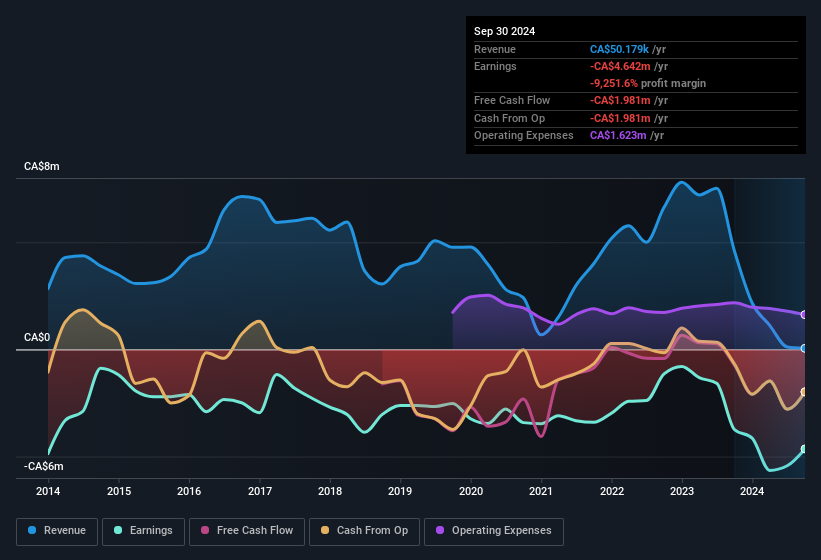Click the Operating Expenses end-point marker
Viewport: 821px width, 560px height.
point(804,315)
